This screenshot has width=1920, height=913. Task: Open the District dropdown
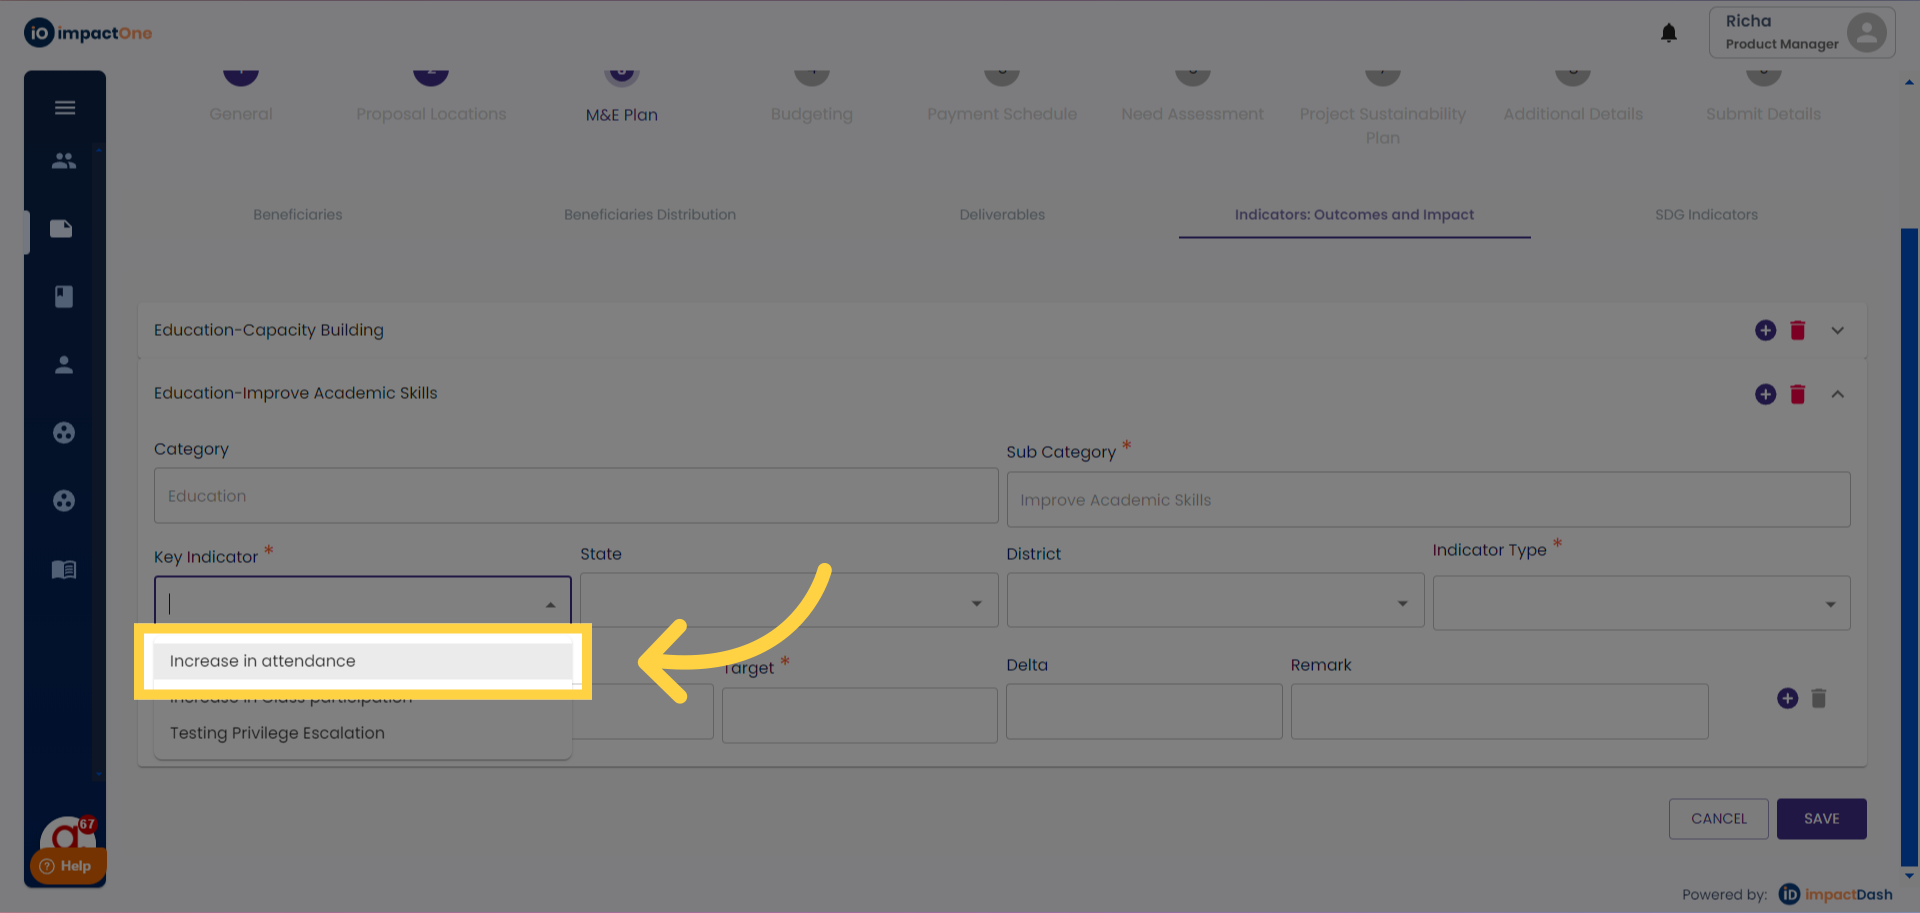1214,602
